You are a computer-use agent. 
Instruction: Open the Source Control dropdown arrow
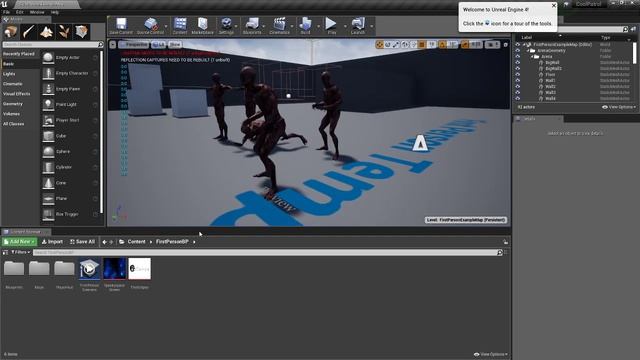pos(166,27)
